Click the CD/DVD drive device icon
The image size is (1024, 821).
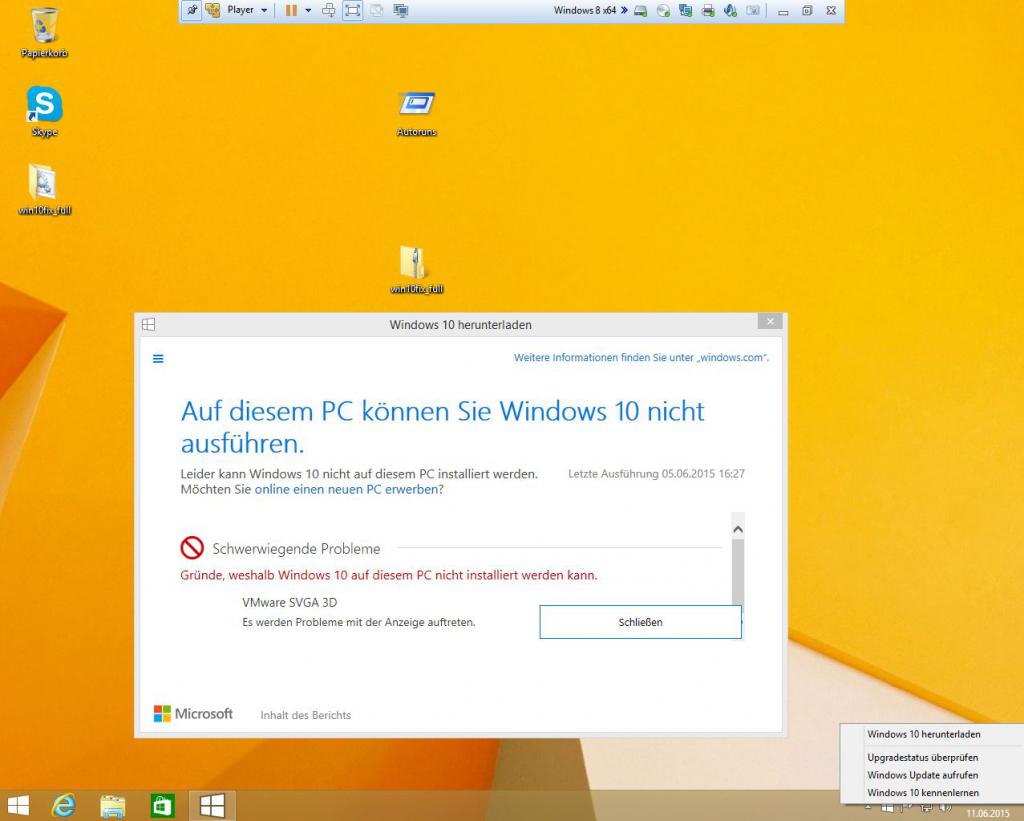pyautogui.click(x=663, y=11)
